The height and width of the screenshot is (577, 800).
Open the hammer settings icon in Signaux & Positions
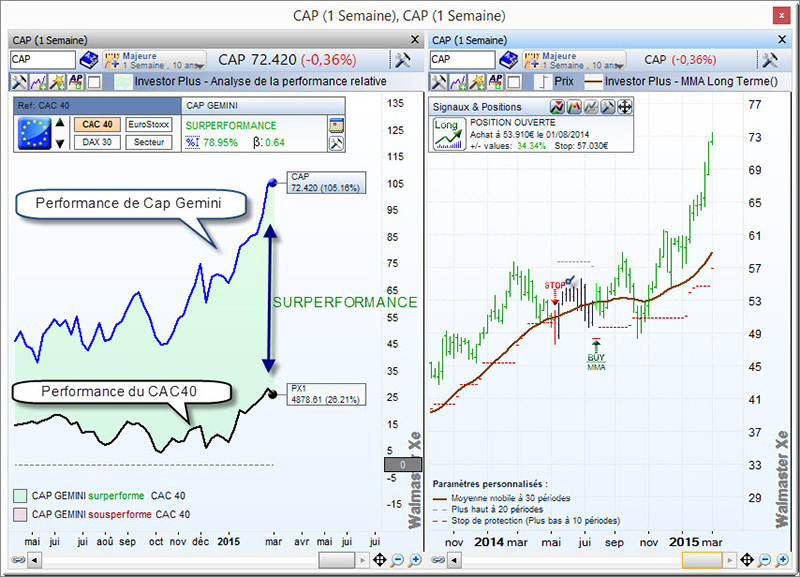(608, 107)
